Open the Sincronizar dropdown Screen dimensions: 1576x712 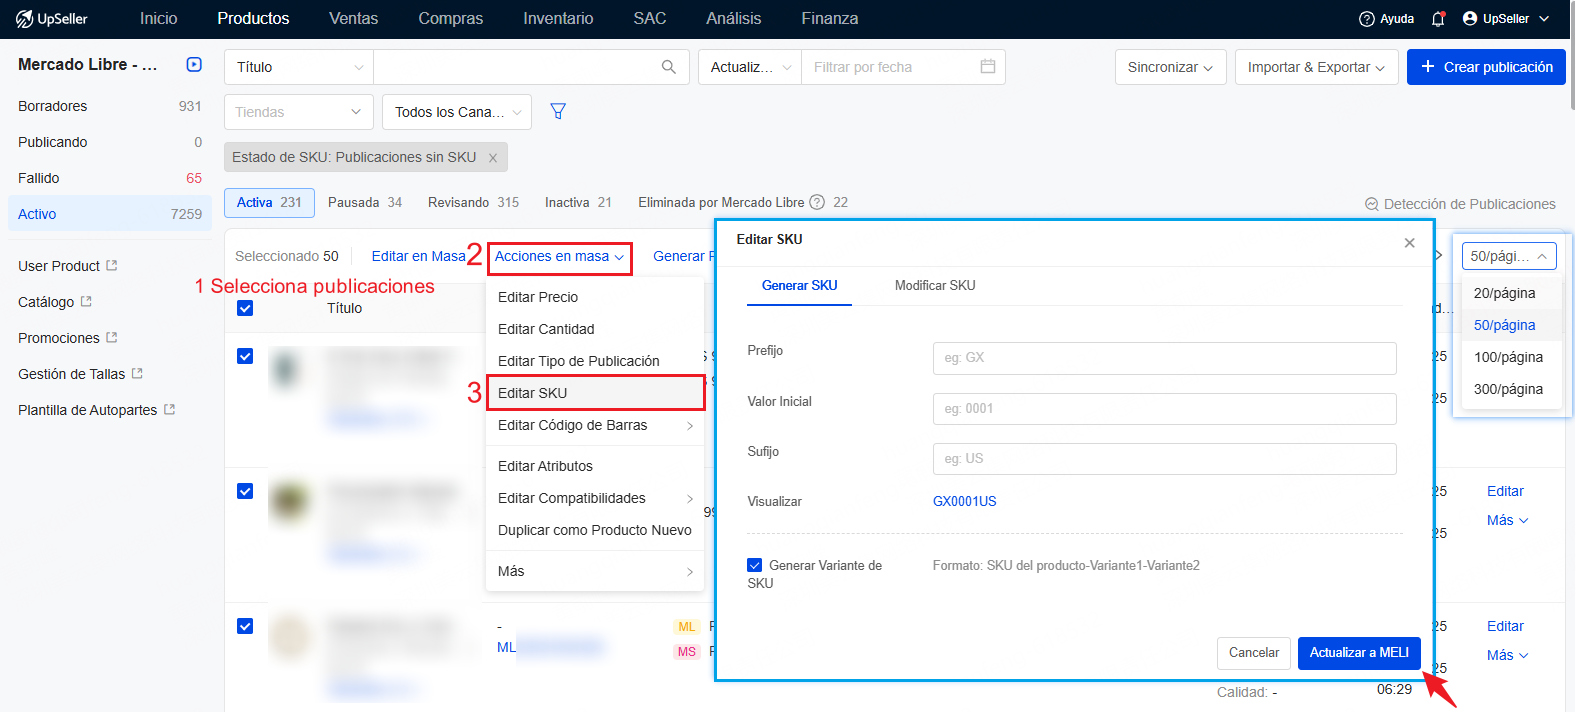[x=1170, y=67]
